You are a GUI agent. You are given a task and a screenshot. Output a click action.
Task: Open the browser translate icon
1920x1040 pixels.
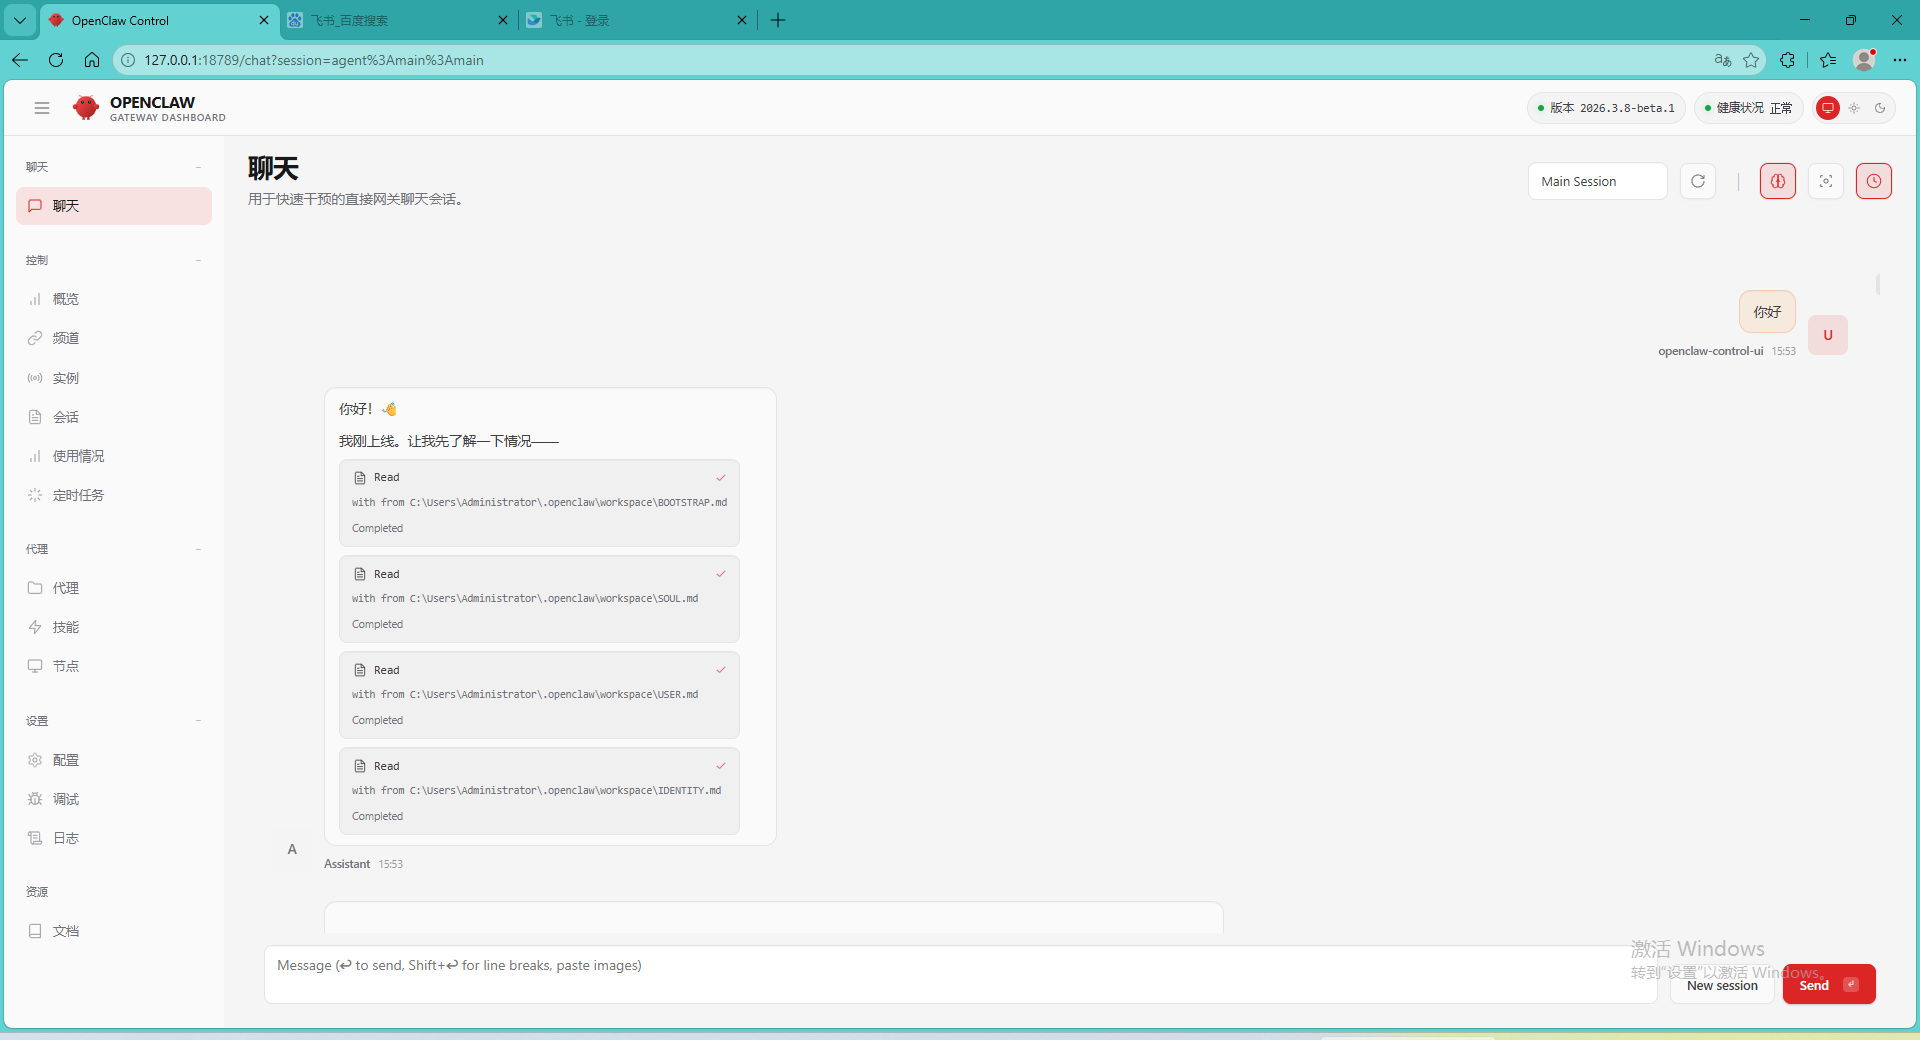point(1723,60)
